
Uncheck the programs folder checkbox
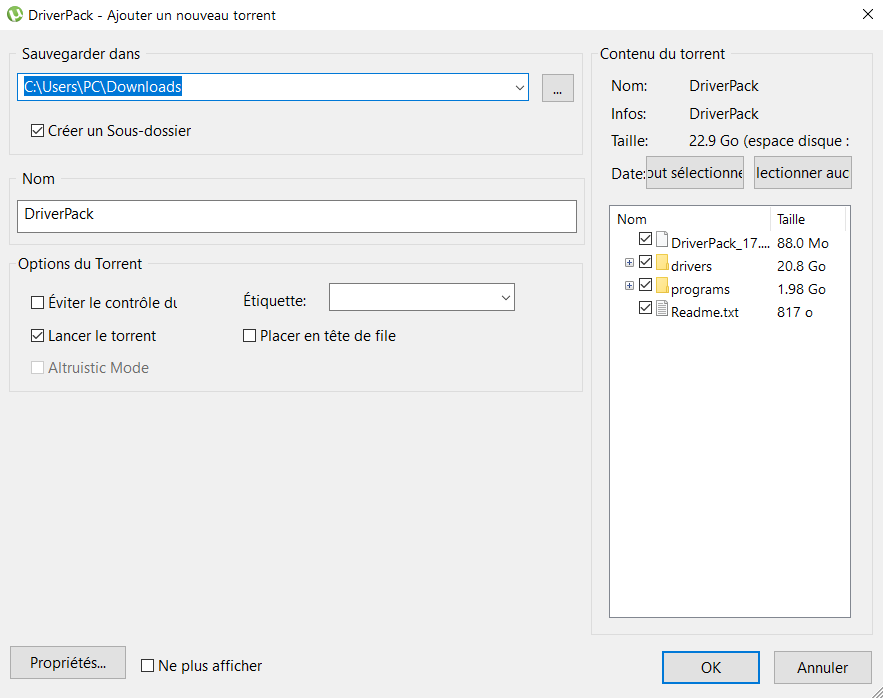(645, 285)
